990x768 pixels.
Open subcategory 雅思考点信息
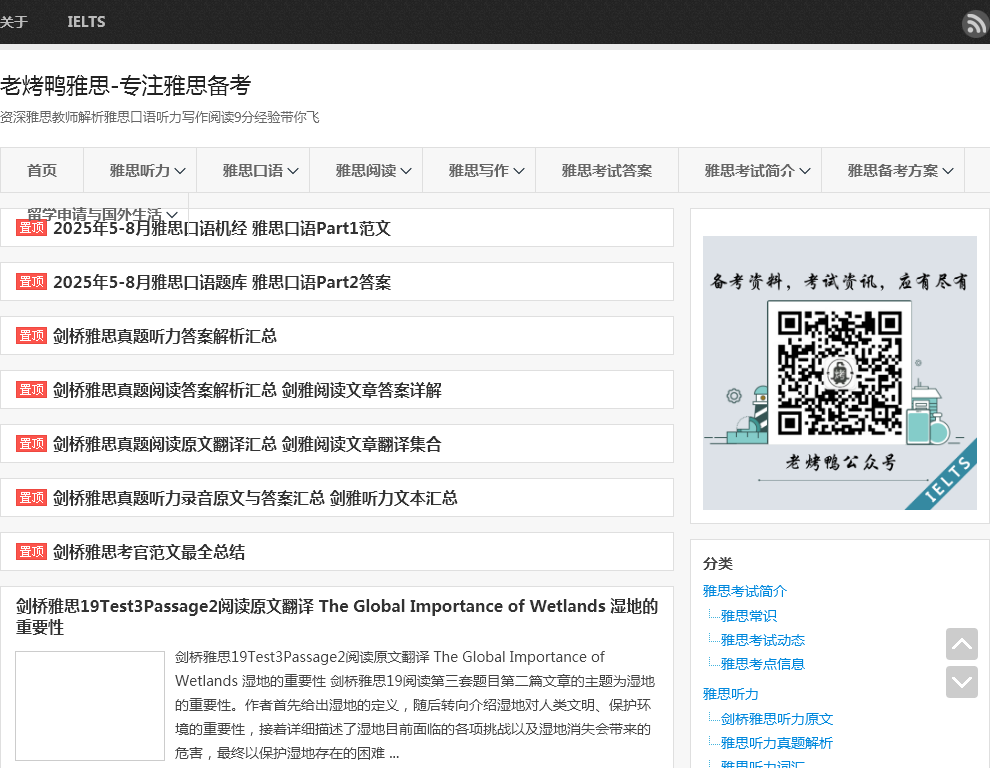[763, 664]
